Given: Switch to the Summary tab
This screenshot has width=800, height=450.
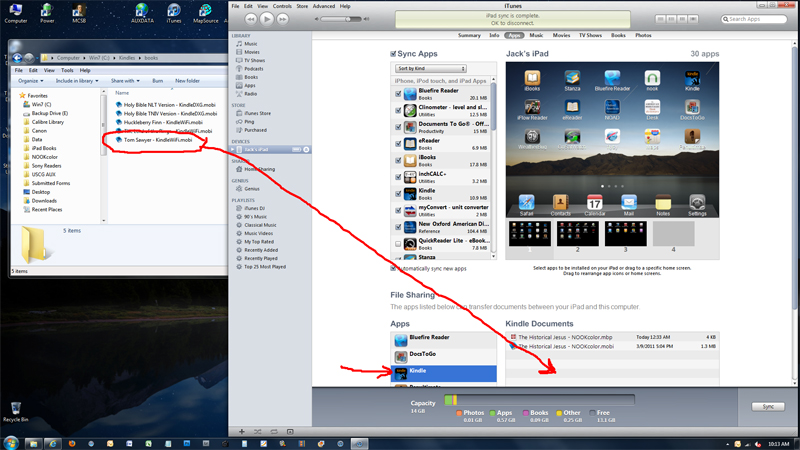Looking at the screenshot, I should tap(469, 35).
